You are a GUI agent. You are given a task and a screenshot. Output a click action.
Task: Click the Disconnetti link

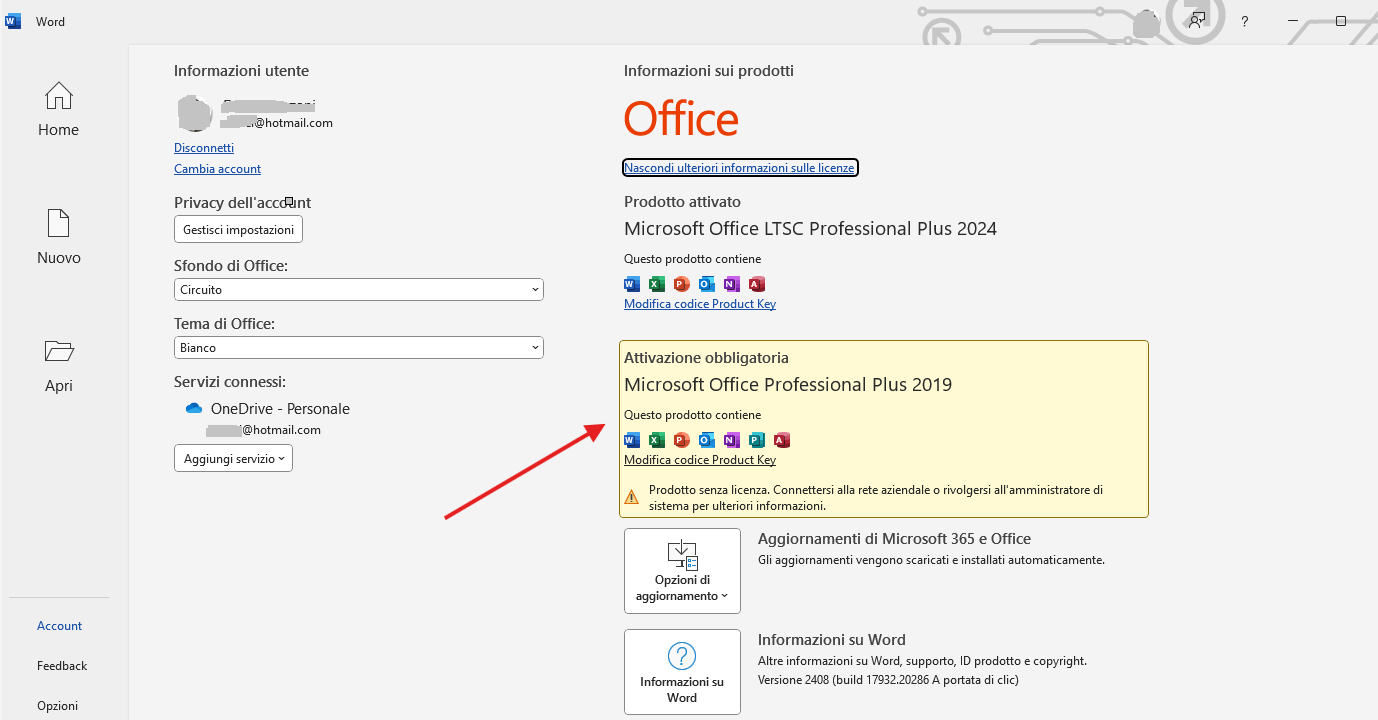tap(204, 148)
